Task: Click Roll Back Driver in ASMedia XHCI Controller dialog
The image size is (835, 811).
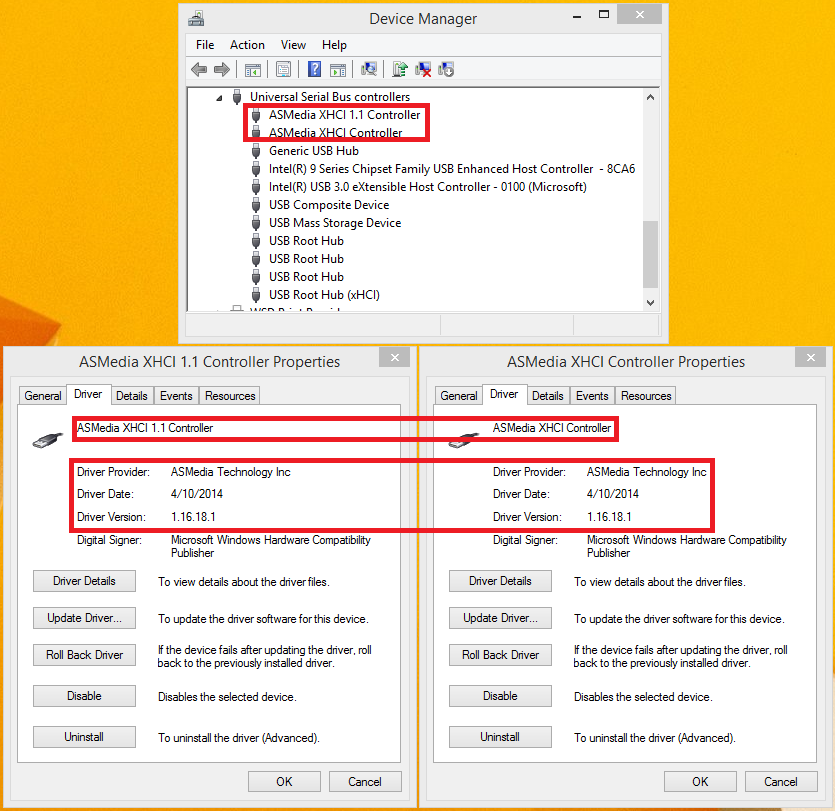Action: click(500, 655)
